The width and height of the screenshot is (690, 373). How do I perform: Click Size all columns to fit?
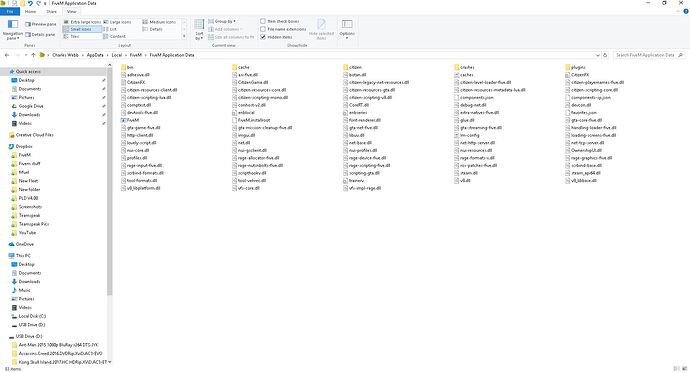(x=231, y=37)
